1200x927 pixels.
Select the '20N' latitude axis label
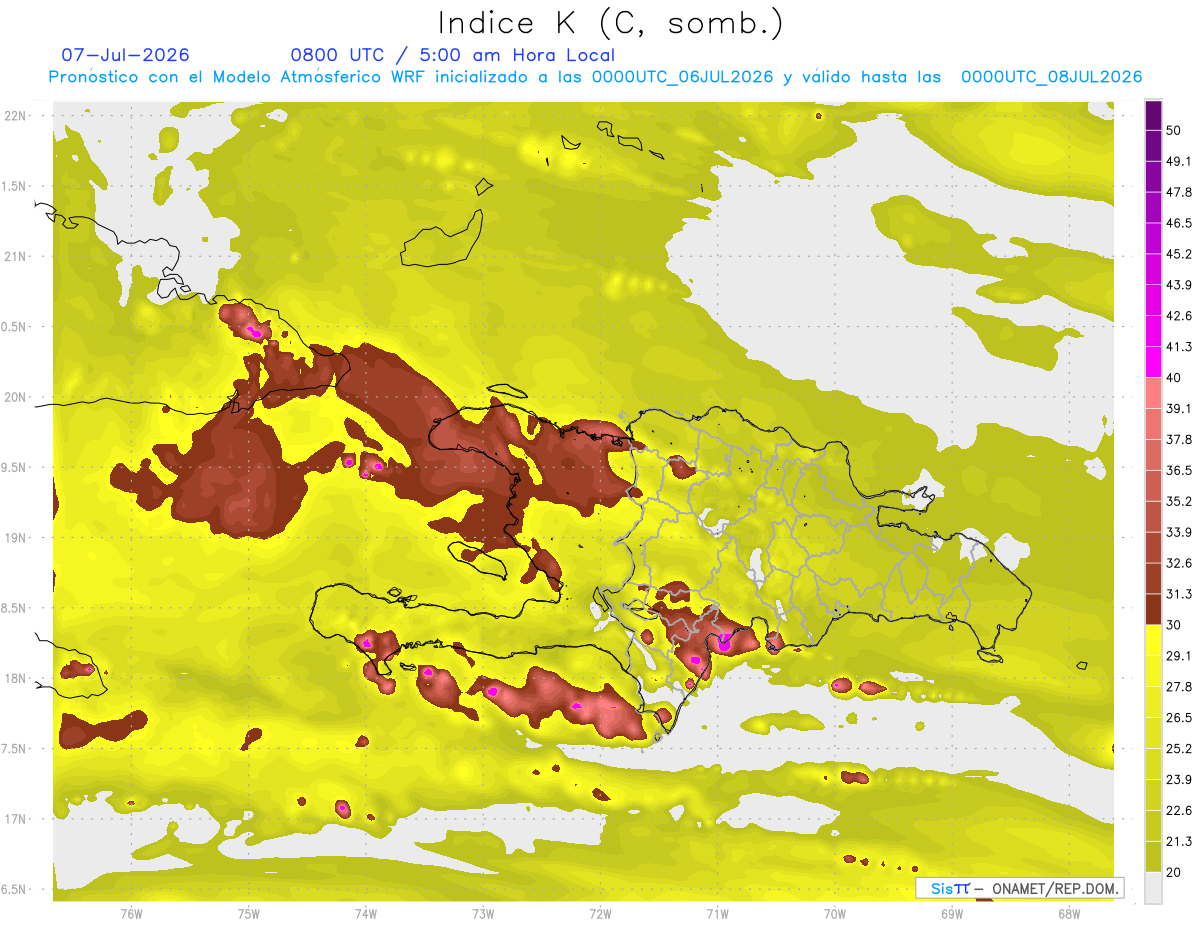(x=16, y=397)
